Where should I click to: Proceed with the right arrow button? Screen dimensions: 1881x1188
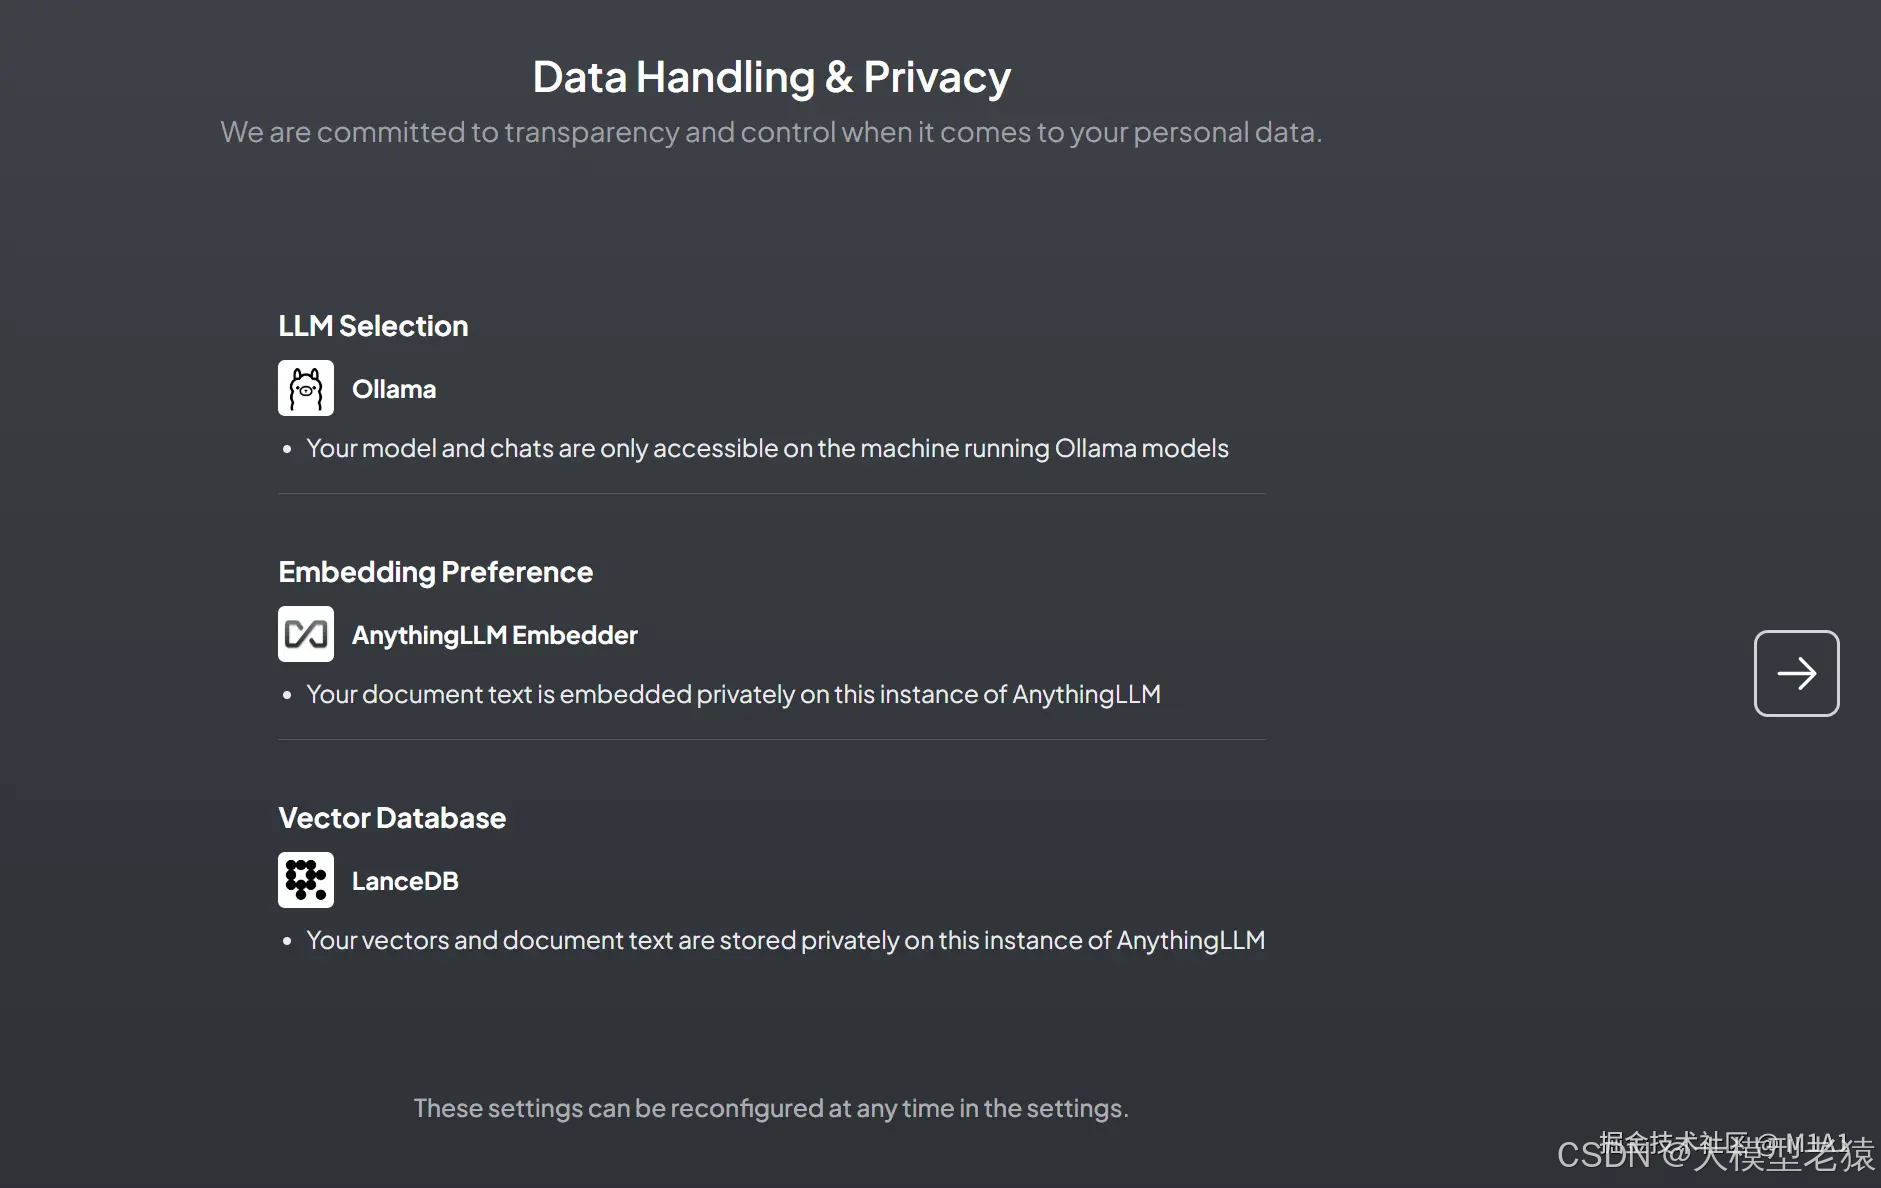tap(1796, 673)
